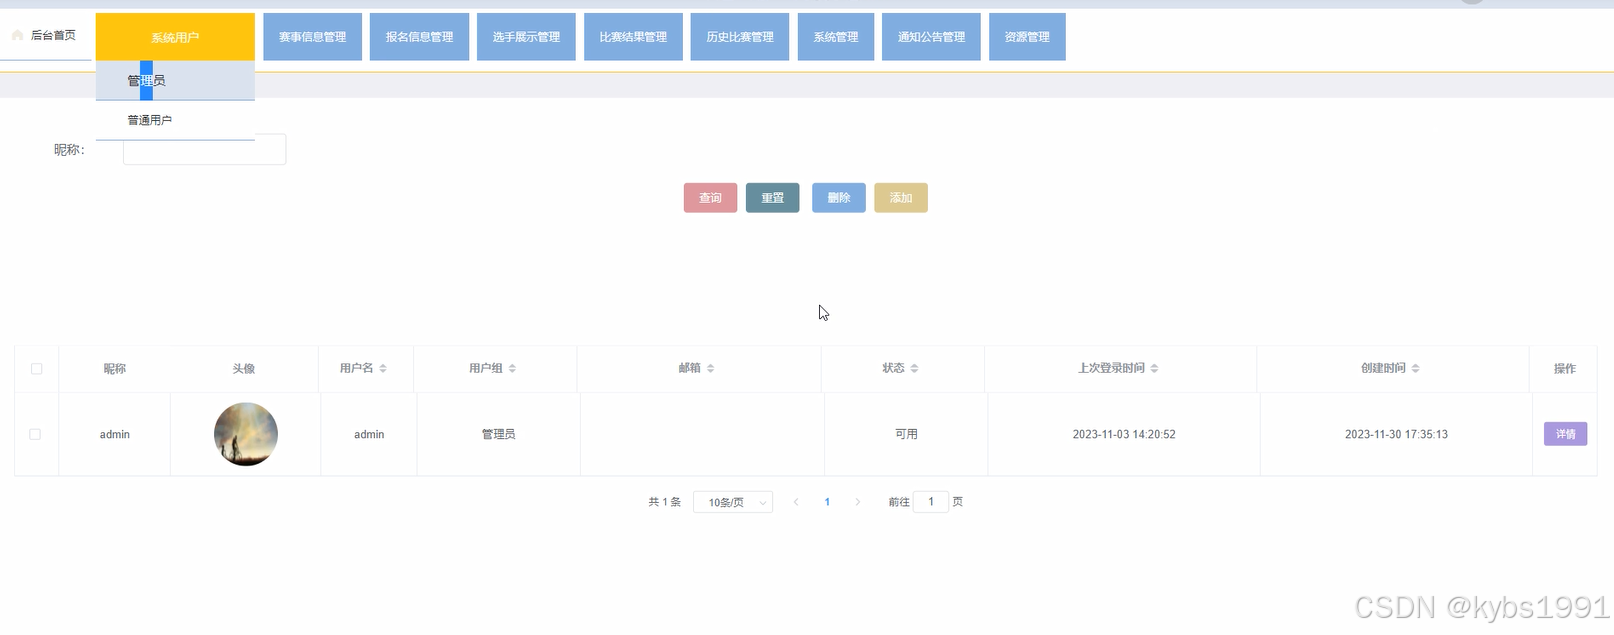The image size is (1614, 635).
Task: Click the 前往 page number input
Action: coord(931,502)
